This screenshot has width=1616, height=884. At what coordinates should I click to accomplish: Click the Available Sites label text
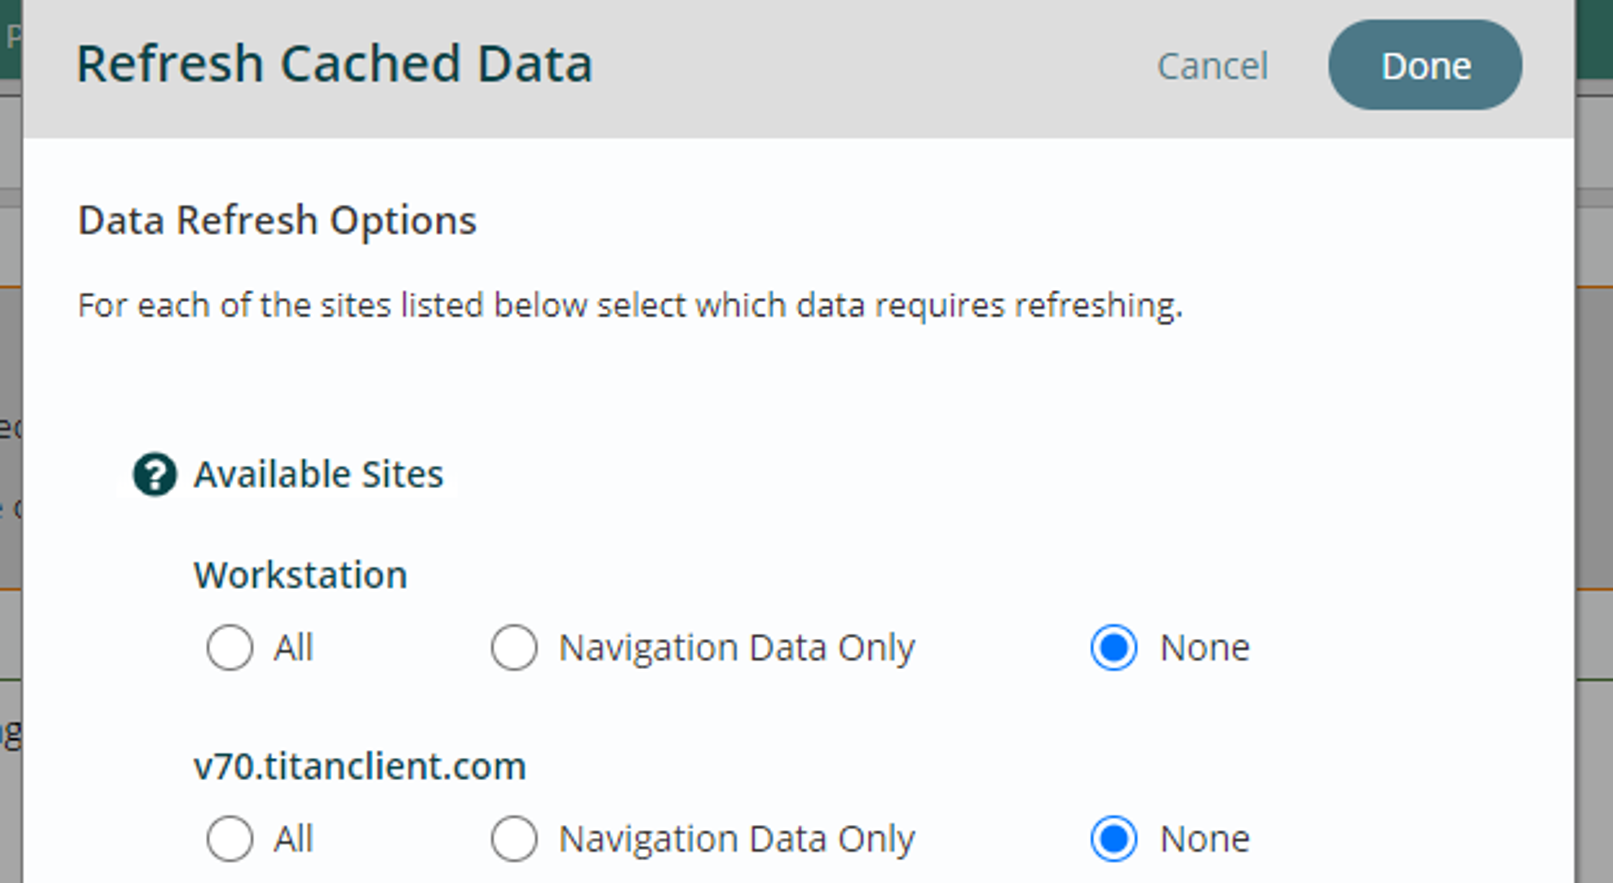(318, 474)
